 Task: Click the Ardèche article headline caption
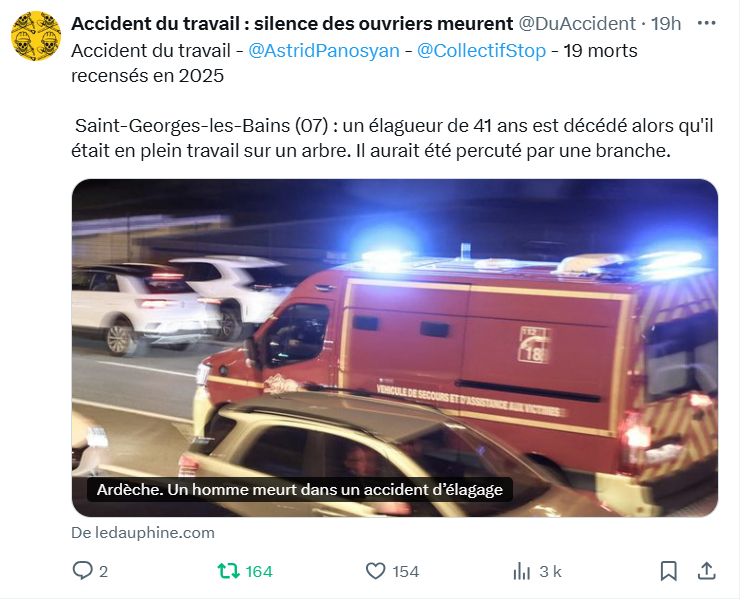(300, 490)
